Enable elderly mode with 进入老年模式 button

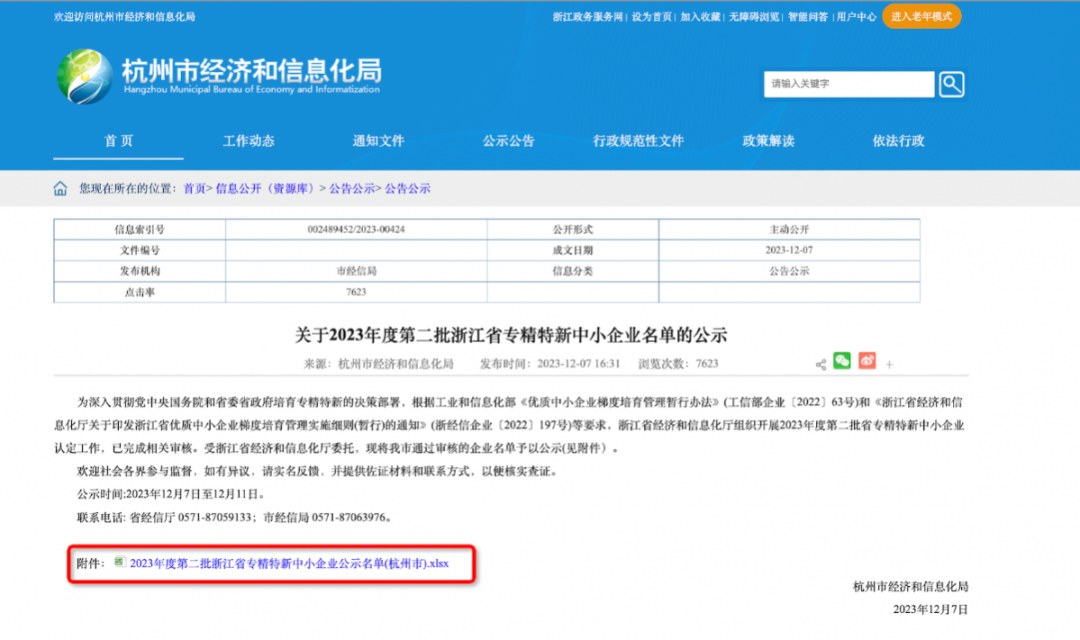[x=921, y=17]
